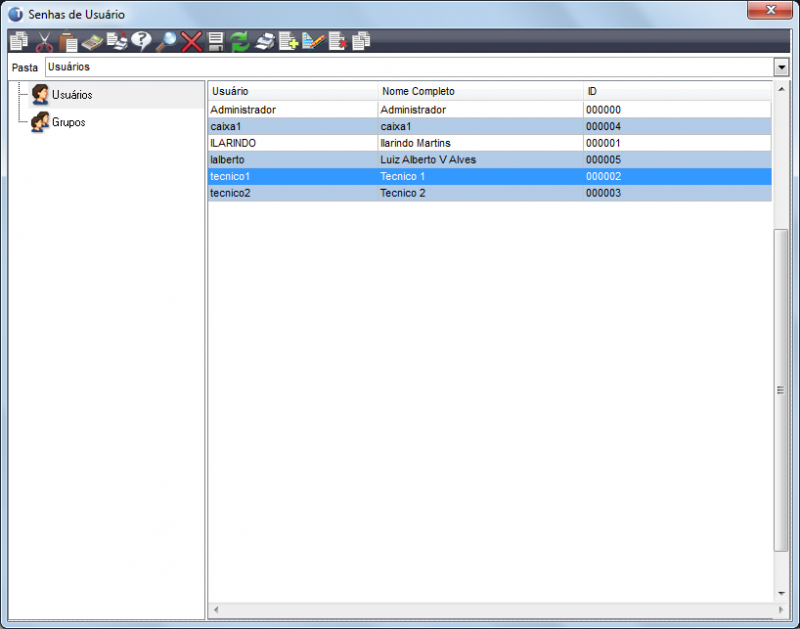Select the ILARINDO user row

coord(490,143)
